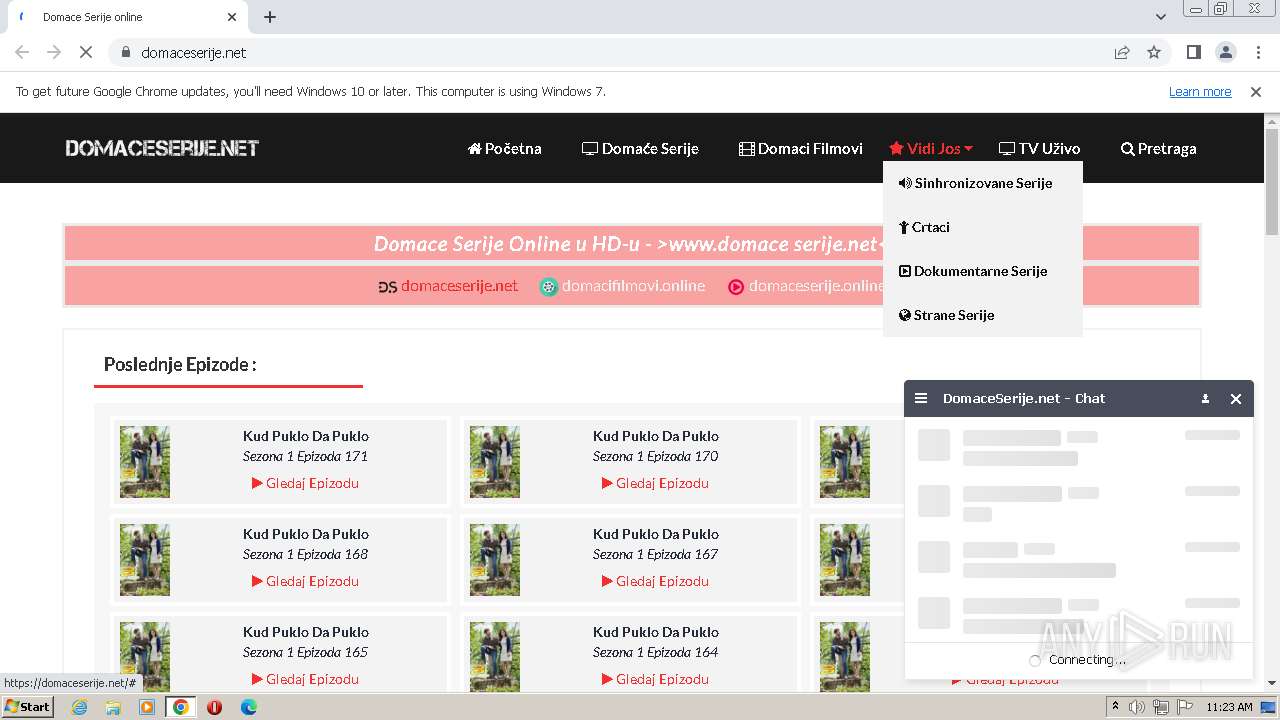1280x720 pixels.
Task: Open Gledaj Epizodu for Epizoda 170
Action: tap(655, 483)
